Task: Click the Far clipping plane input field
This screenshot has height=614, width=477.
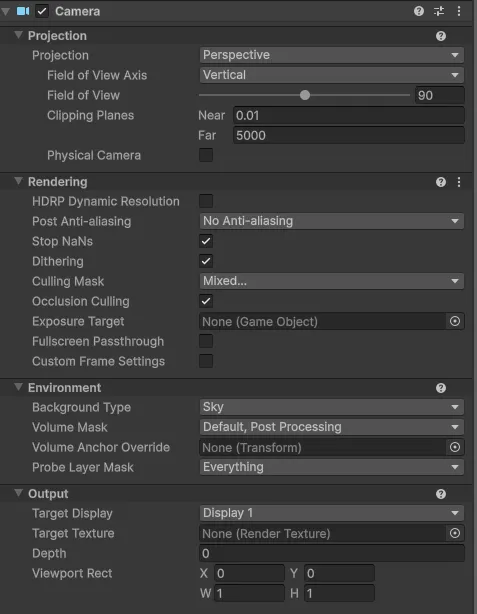Action: (x=349, y=135)
